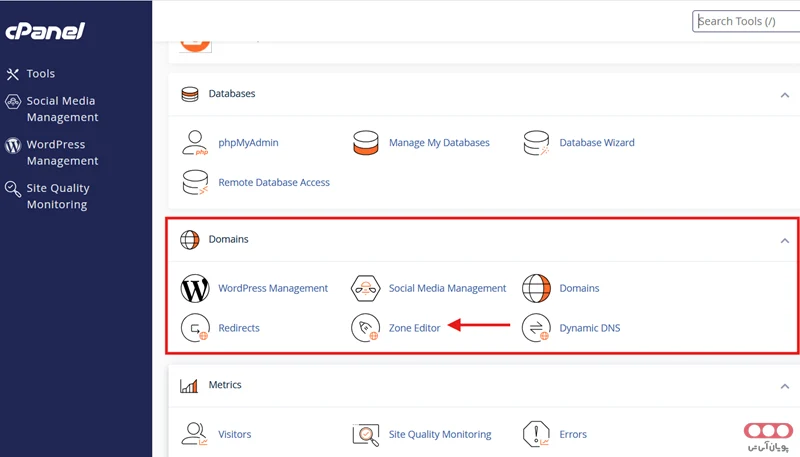Open the Domains tool link

tap(579, 288)
